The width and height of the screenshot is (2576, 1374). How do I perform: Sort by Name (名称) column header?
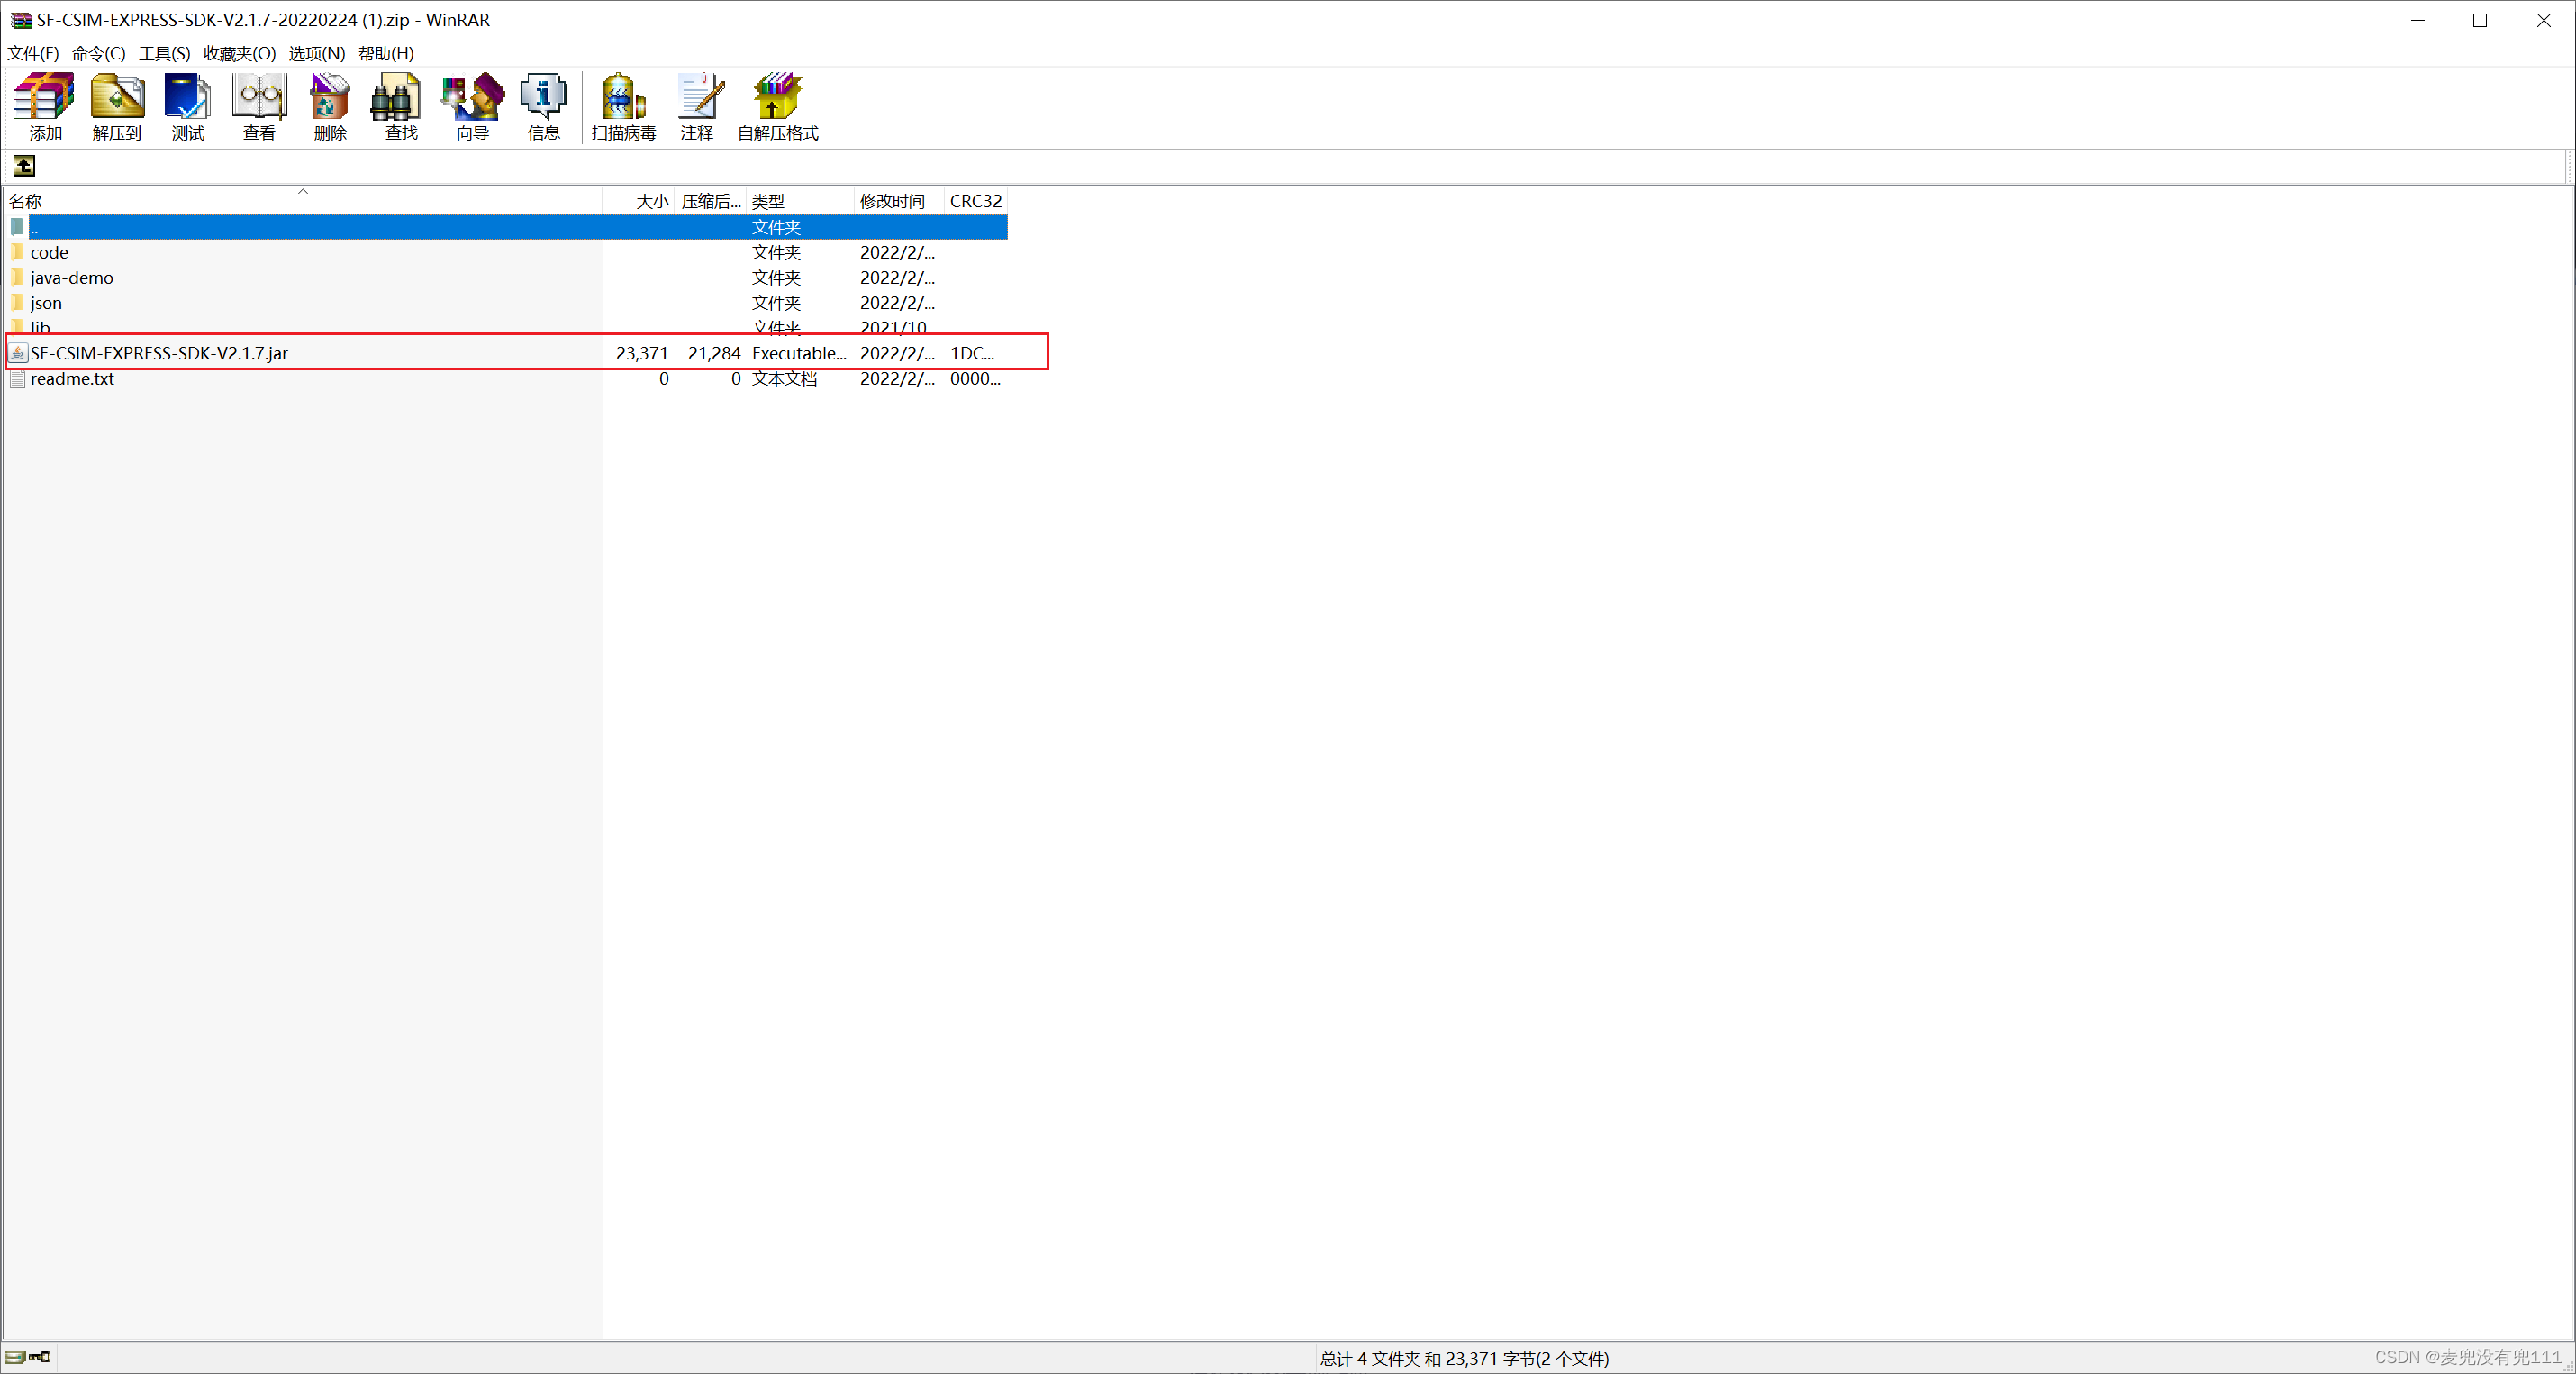point(26,201)
